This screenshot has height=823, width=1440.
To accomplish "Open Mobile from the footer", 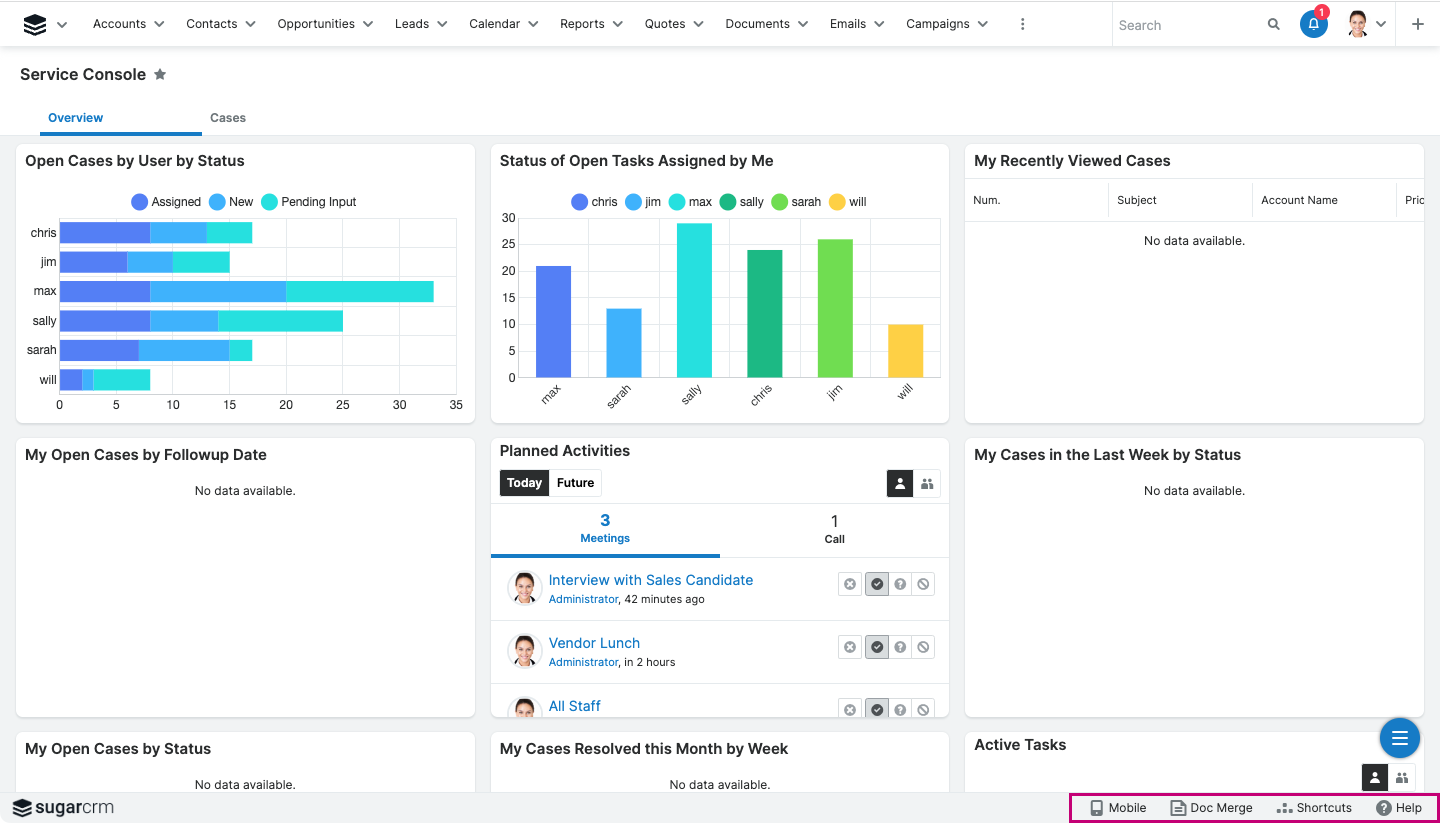I will pos(1118,808).
